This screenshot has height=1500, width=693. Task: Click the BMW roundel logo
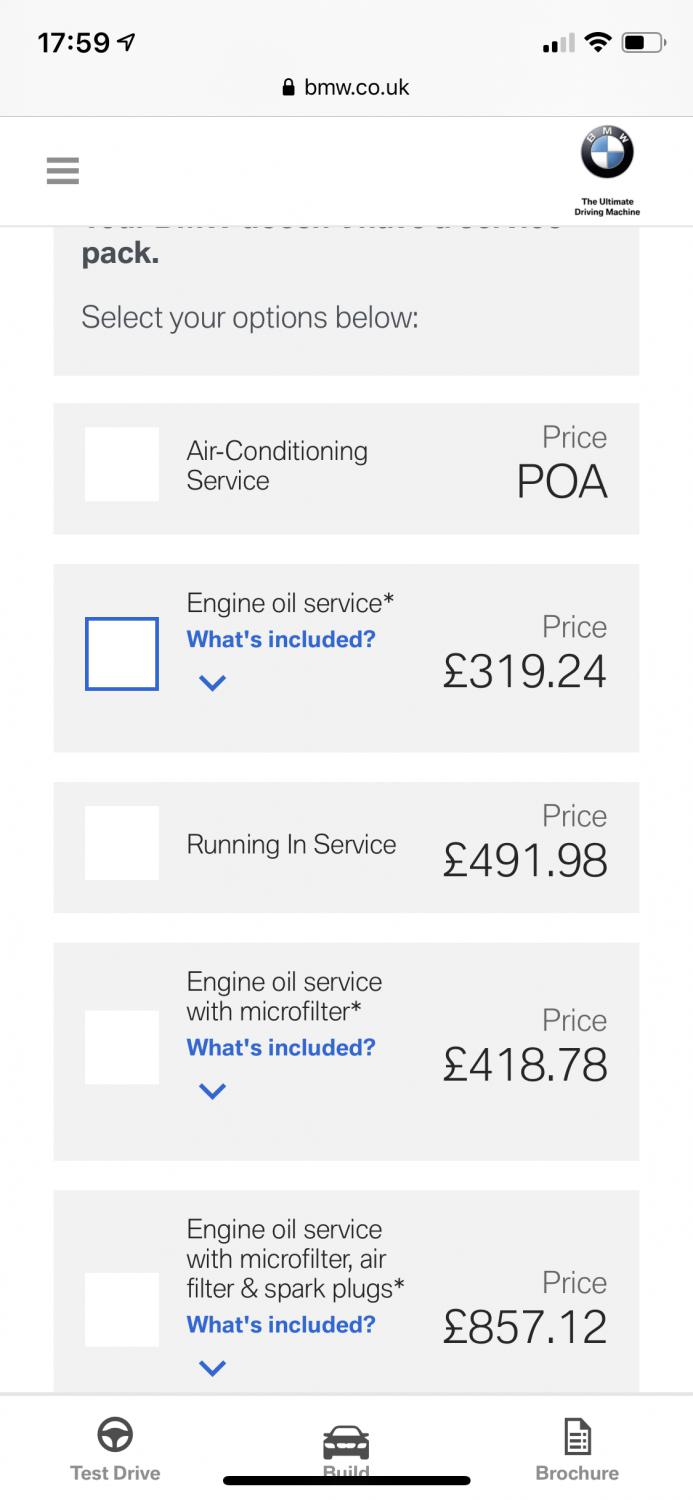click(607, 154)
